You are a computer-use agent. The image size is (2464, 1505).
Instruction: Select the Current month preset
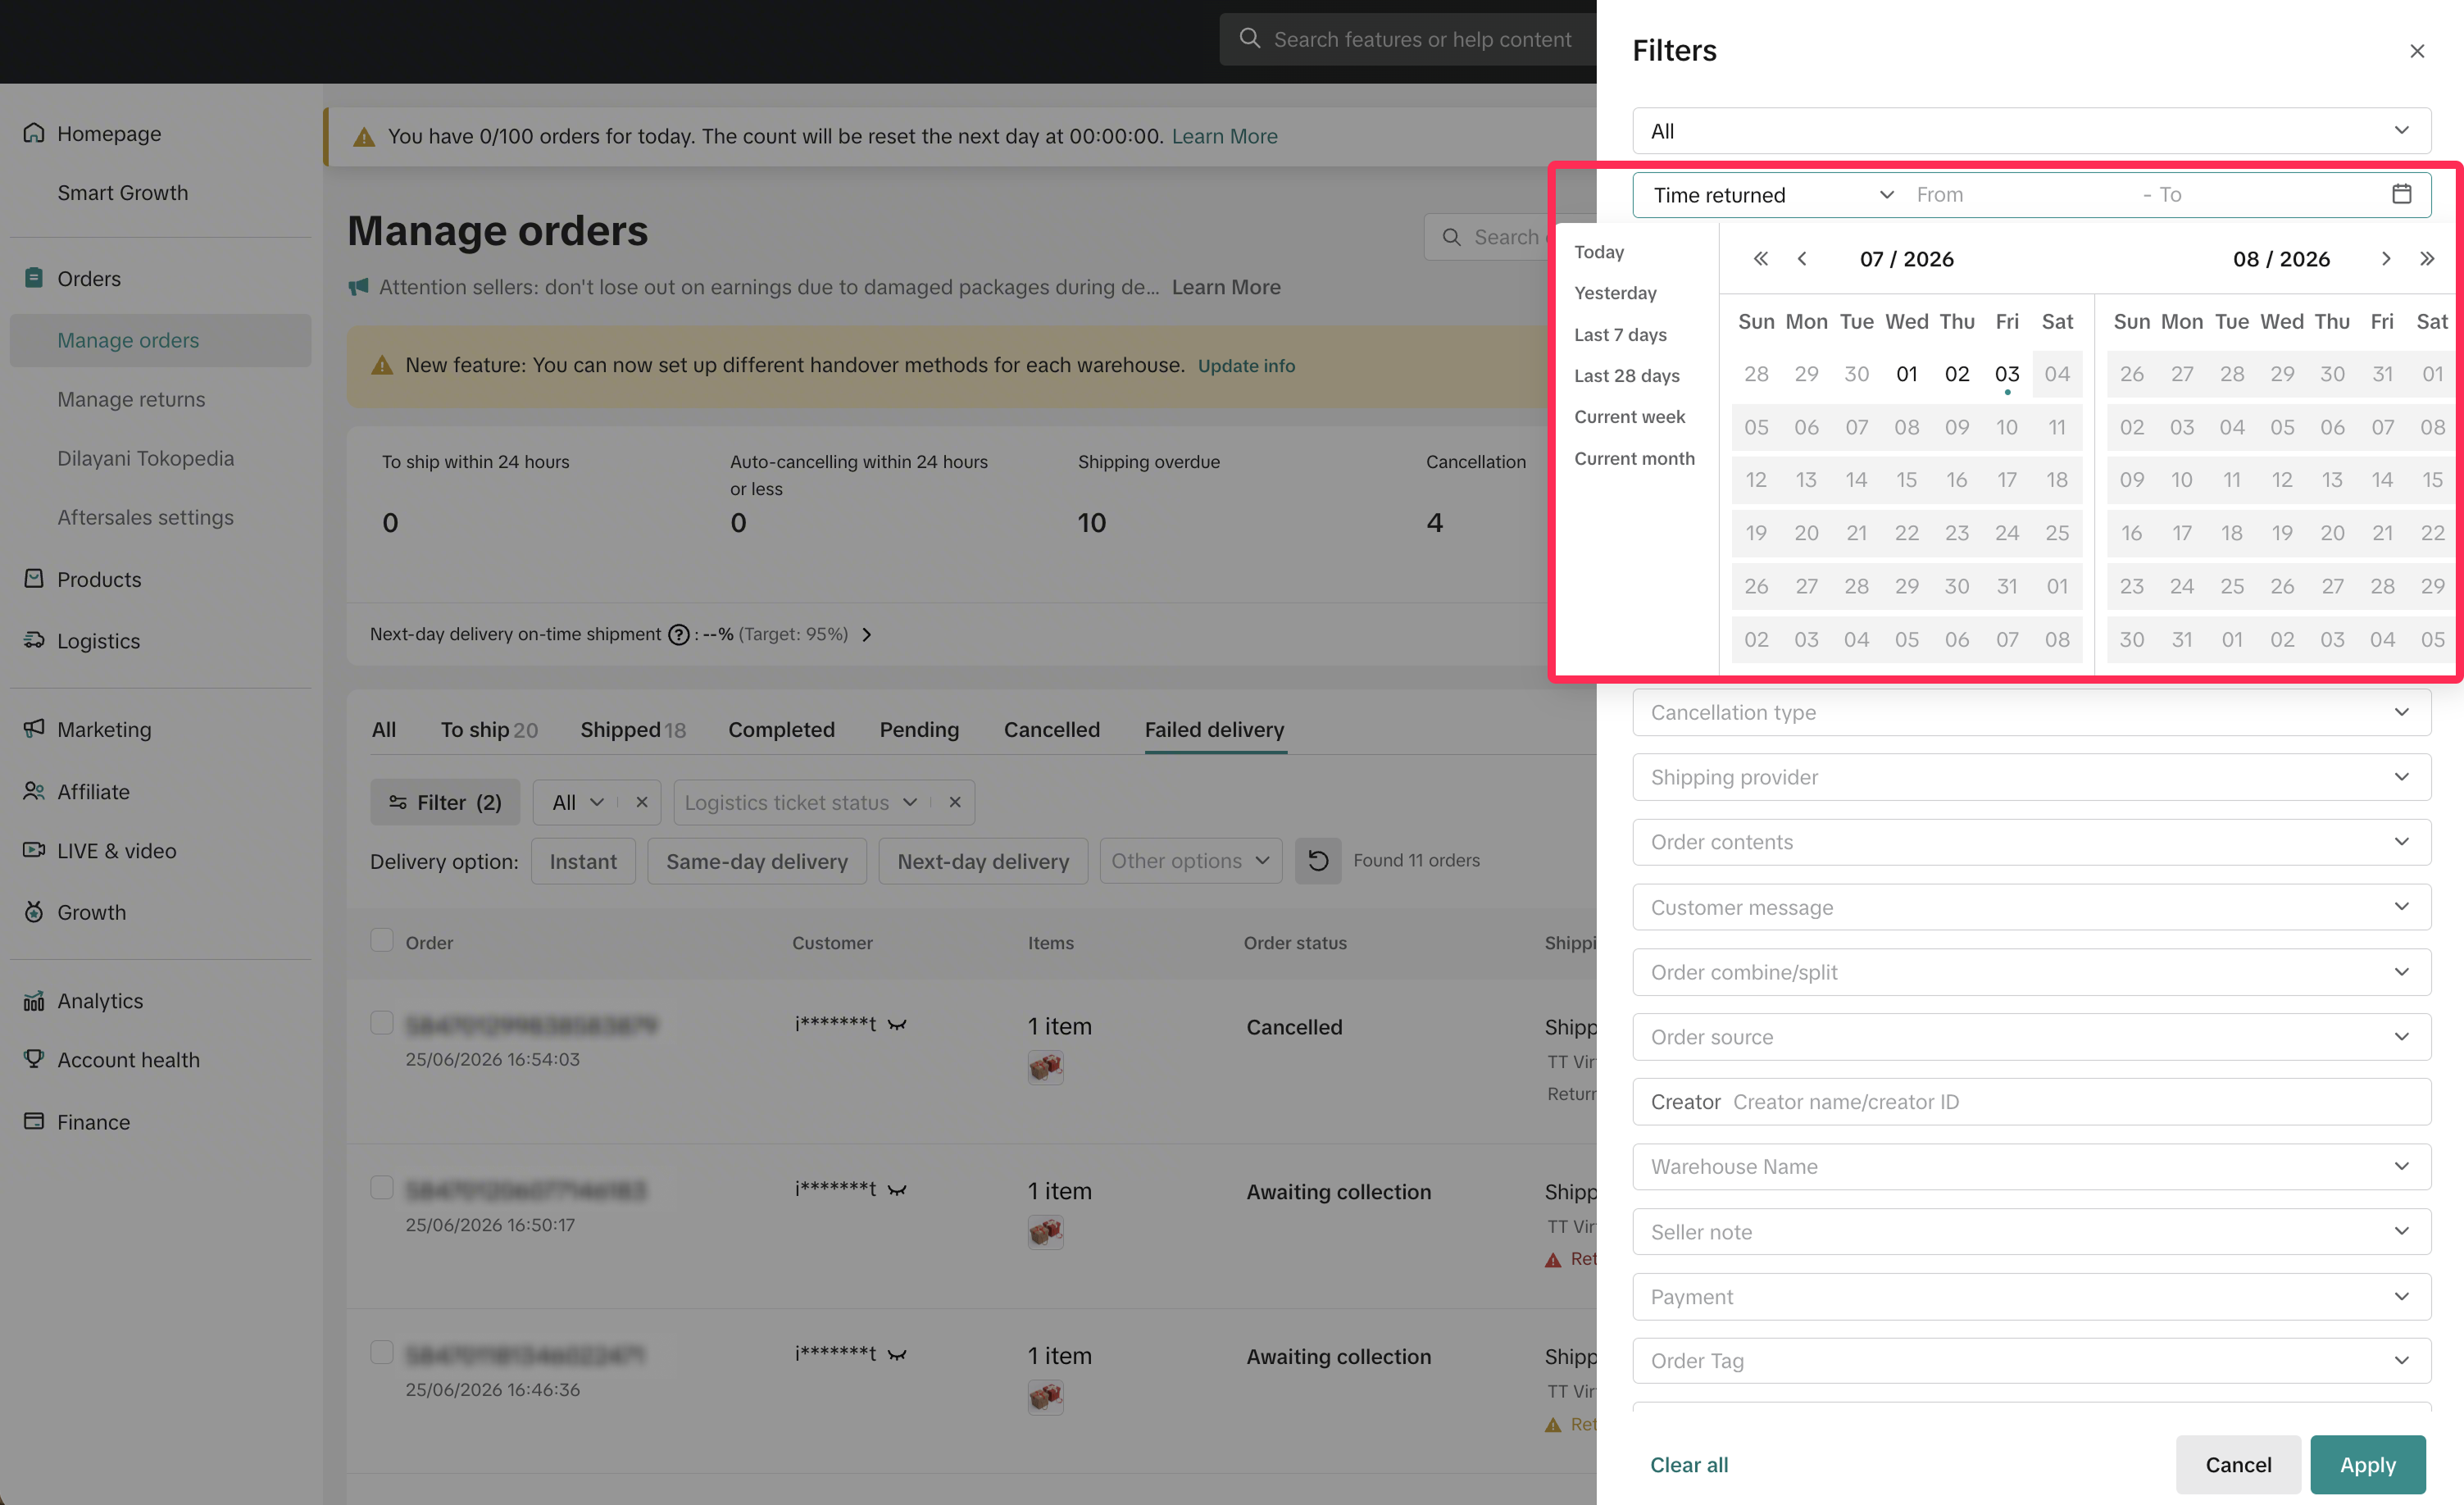coord(1634,458)
